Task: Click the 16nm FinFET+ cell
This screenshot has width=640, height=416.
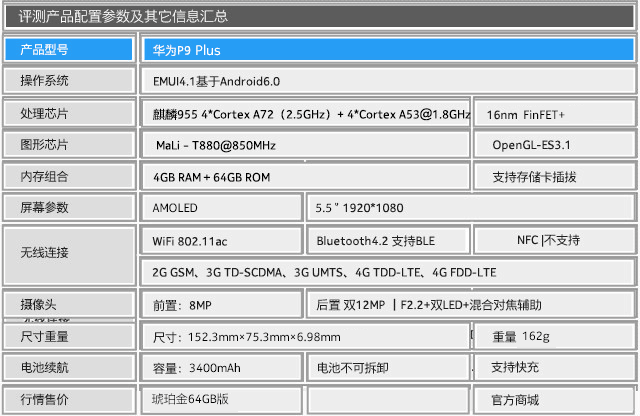Action: coord(554,115)
